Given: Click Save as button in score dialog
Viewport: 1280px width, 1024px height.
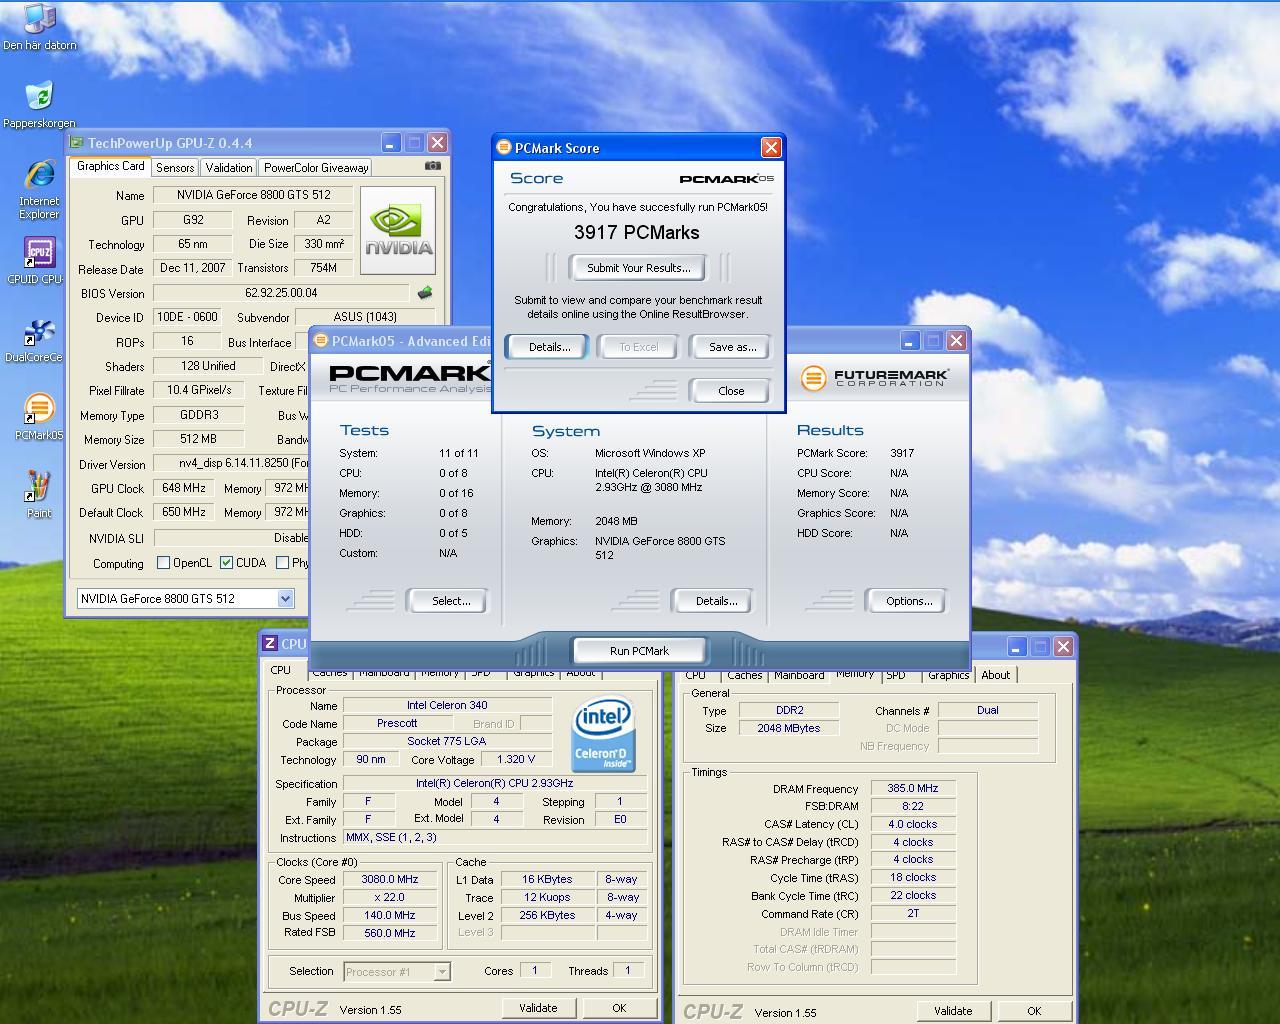Looking at the screenshot, I should (732, 347).
